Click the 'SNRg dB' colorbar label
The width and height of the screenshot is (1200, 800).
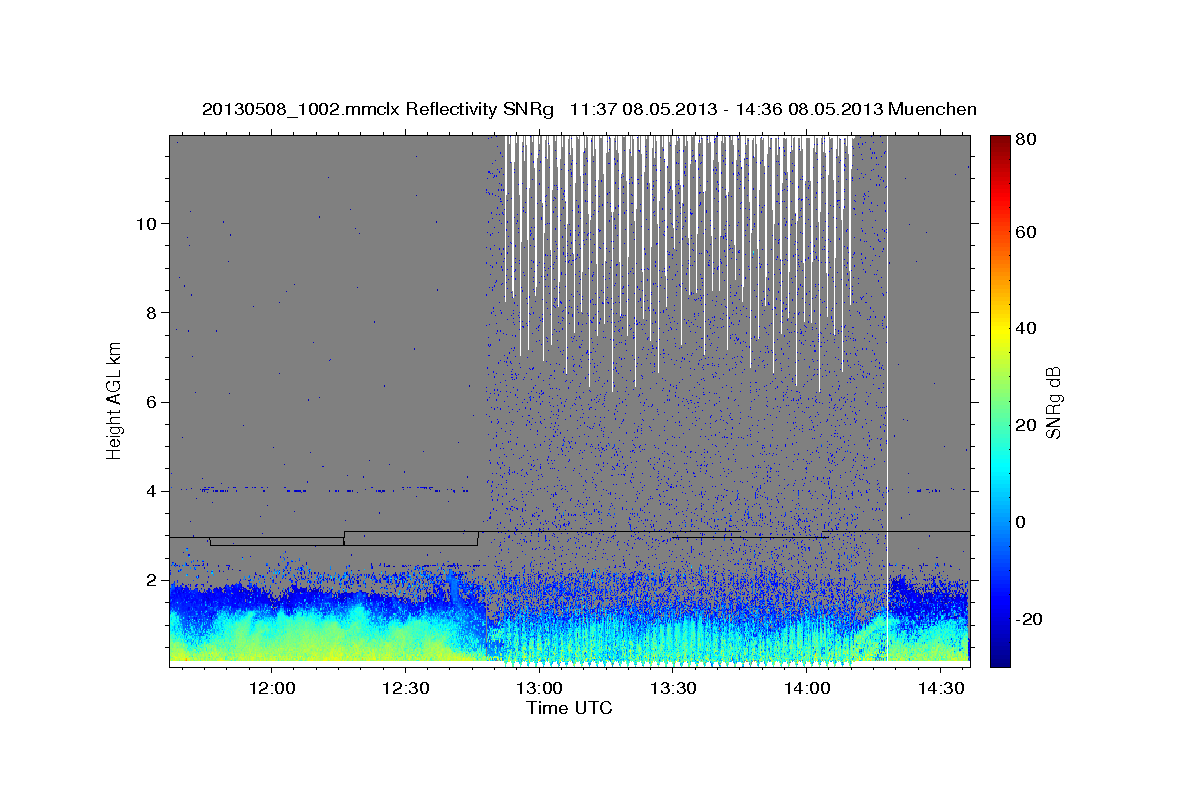coord(1053,402)
